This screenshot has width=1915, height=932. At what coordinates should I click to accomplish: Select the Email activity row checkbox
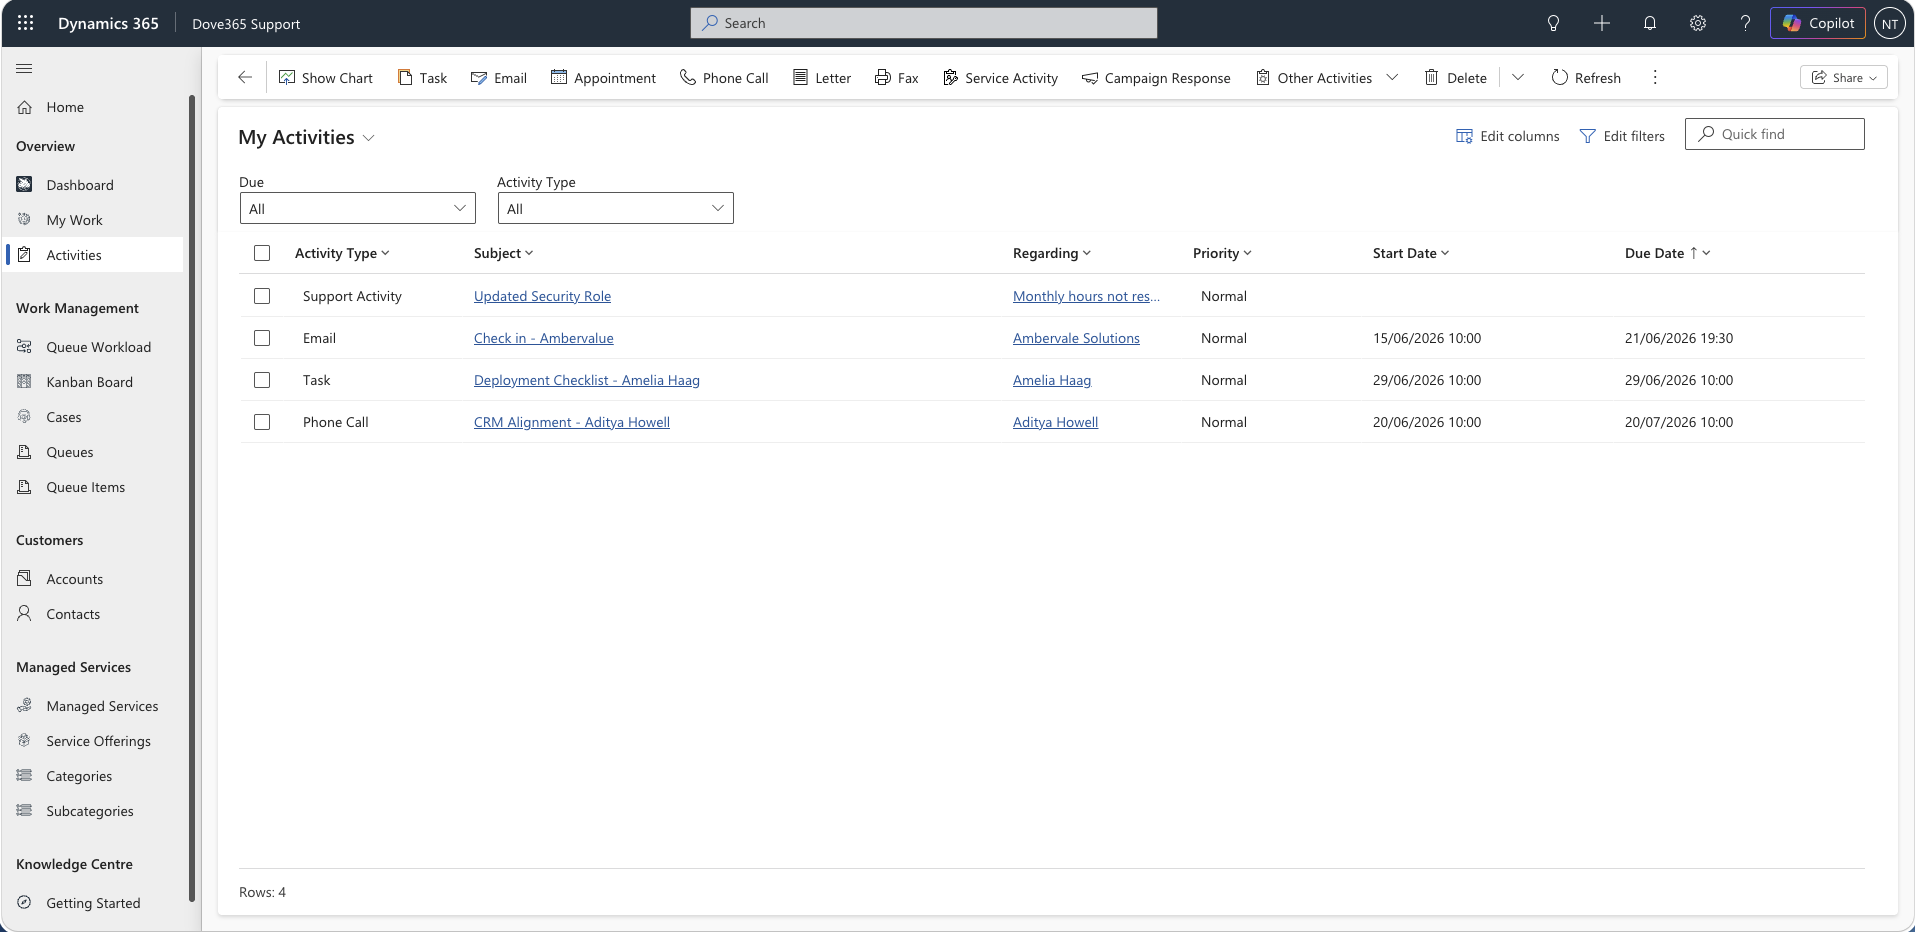click(262, 338)
